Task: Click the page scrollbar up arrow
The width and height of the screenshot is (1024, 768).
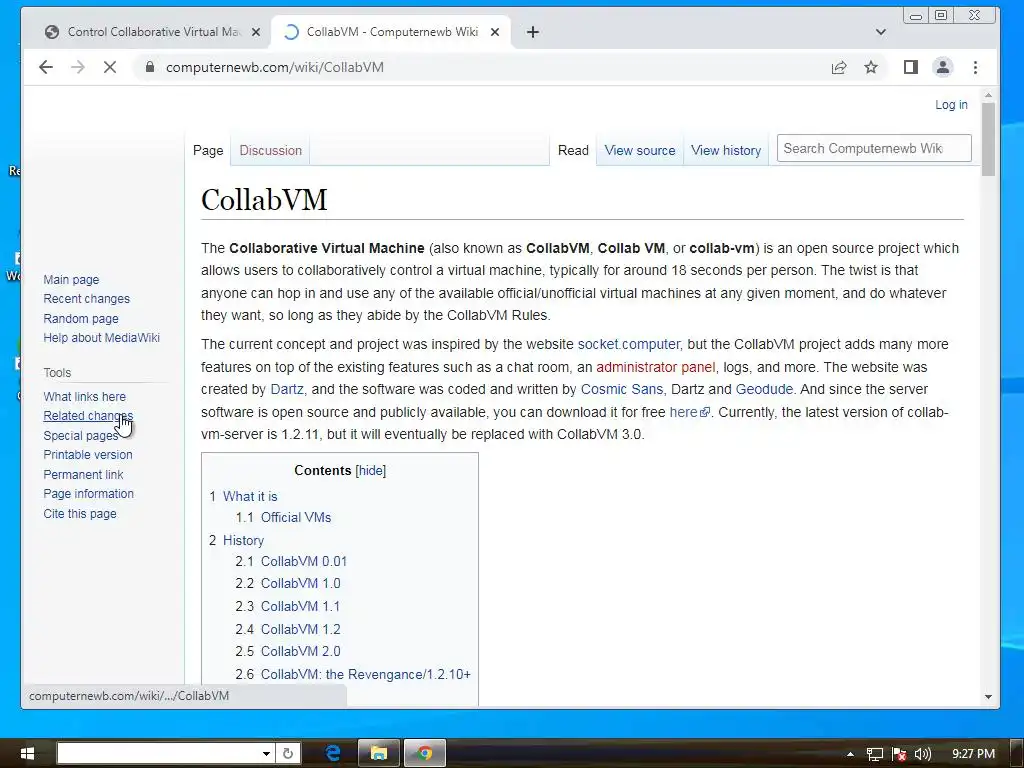Action: click(x=988, y=95)
